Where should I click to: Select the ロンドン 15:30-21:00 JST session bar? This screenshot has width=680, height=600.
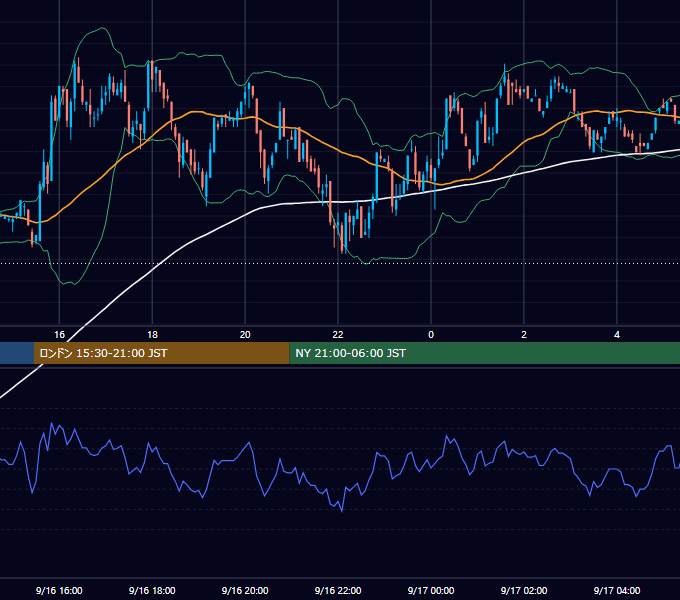pos(161,353)
